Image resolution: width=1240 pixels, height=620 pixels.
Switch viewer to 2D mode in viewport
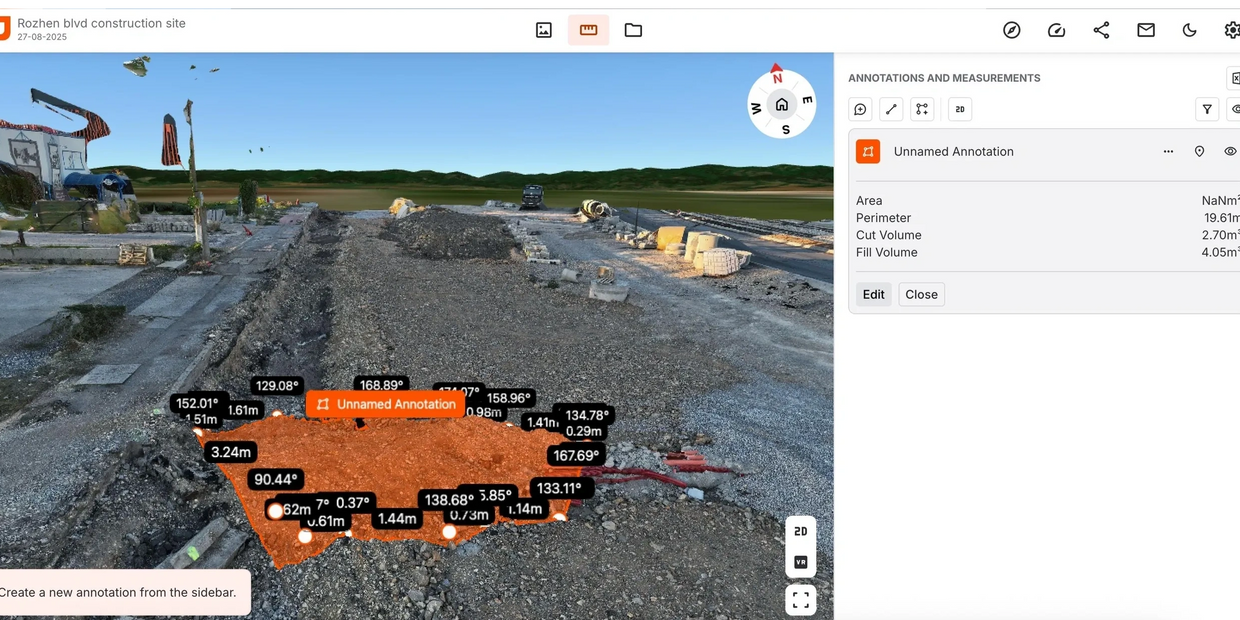click(800, 532)
